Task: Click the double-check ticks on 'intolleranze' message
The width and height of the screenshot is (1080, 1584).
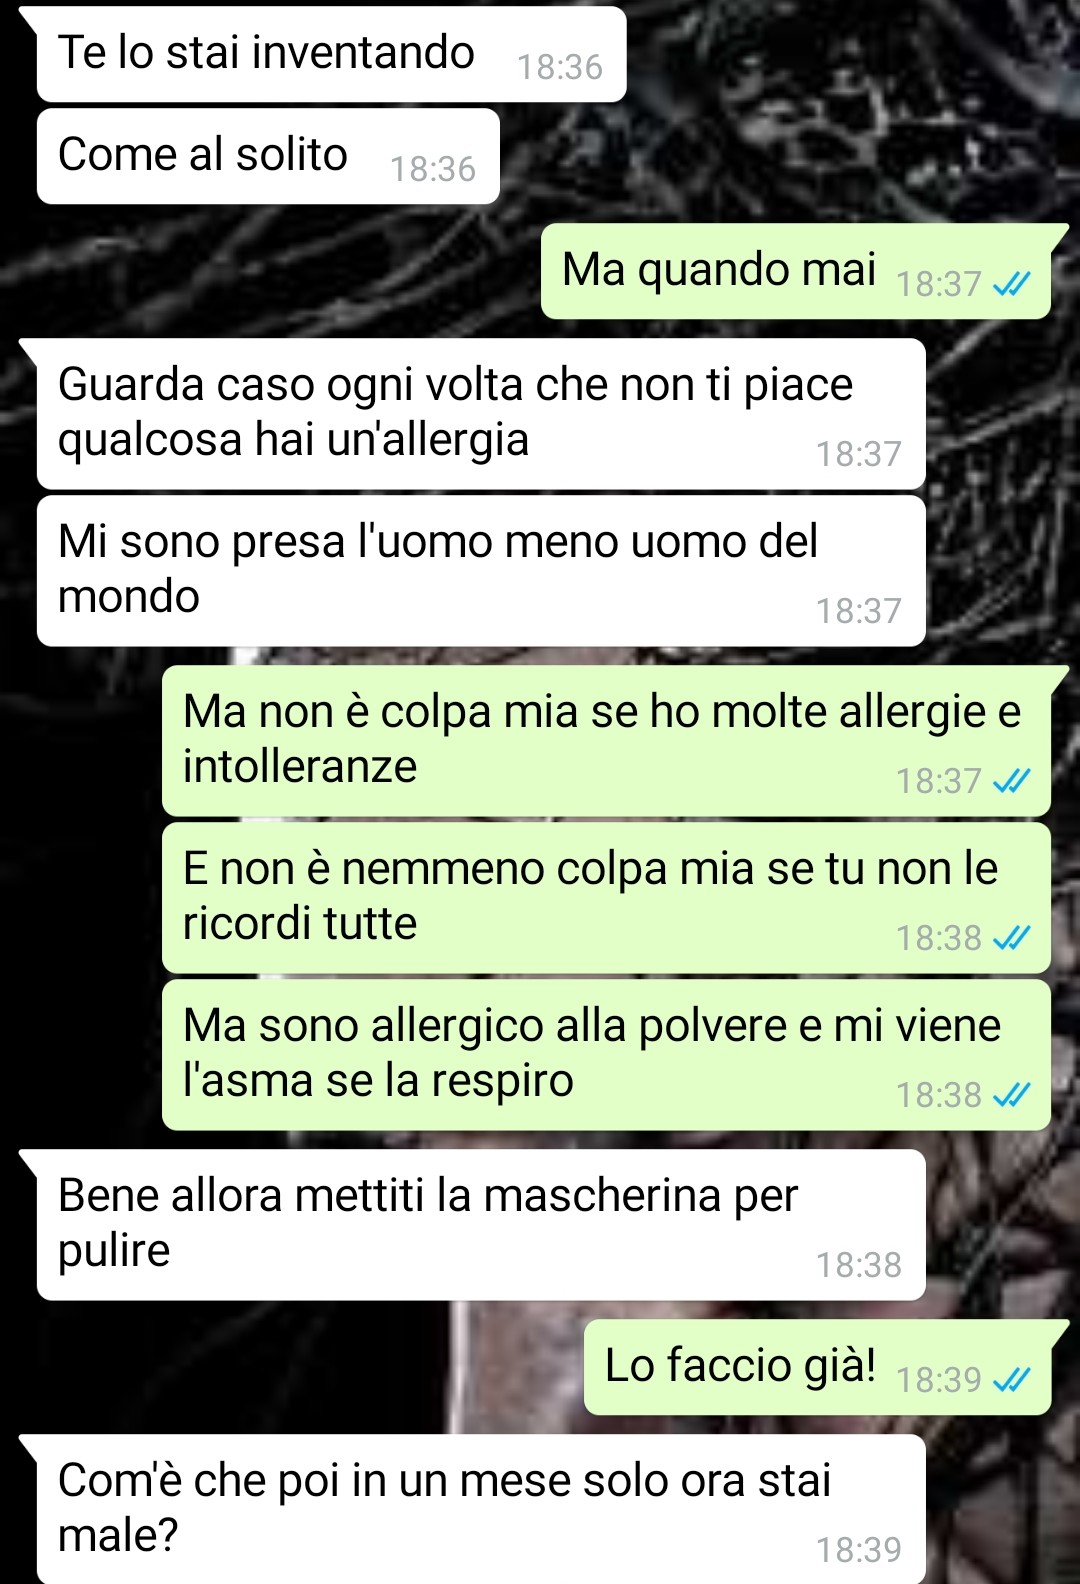Action: click(1012, 781)
